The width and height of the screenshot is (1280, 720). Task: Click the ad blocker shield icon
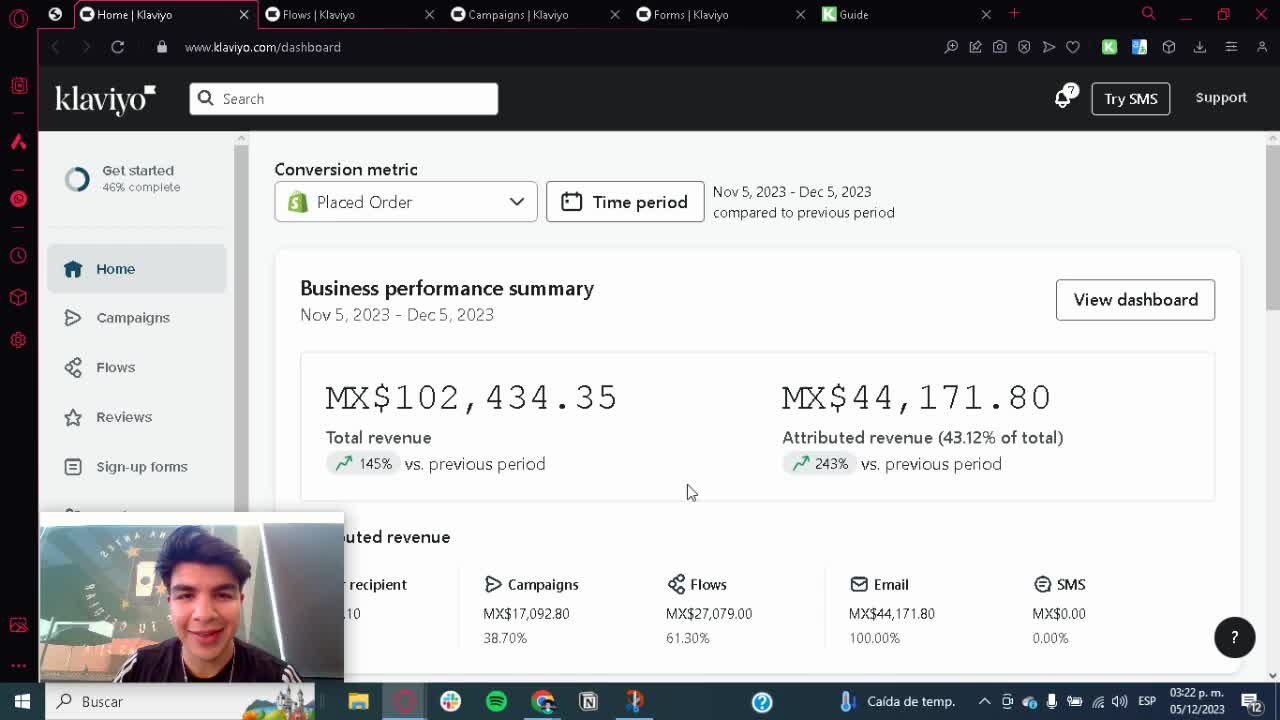coord(1024,47)
